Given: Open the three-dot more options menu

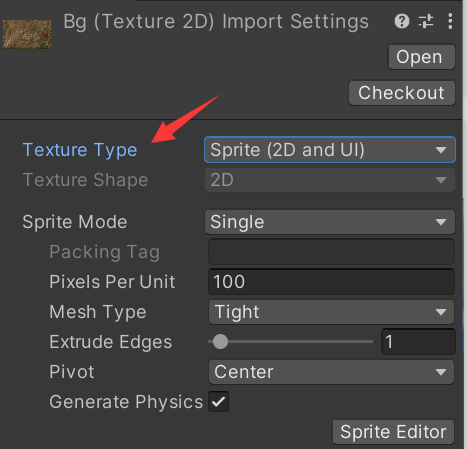Looking at the screenshot, I should click(x=450, y=21).
